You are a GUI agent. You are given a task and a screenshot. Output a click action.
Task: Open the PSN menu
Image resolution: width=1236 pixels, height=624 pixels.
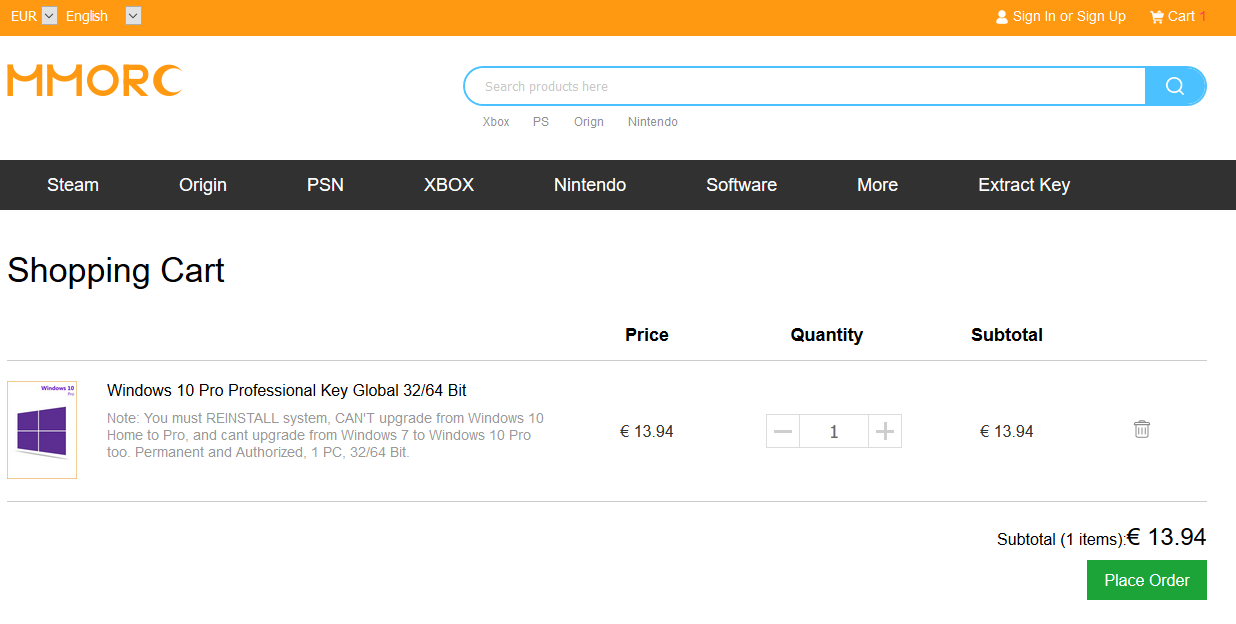tap(325, 185)
